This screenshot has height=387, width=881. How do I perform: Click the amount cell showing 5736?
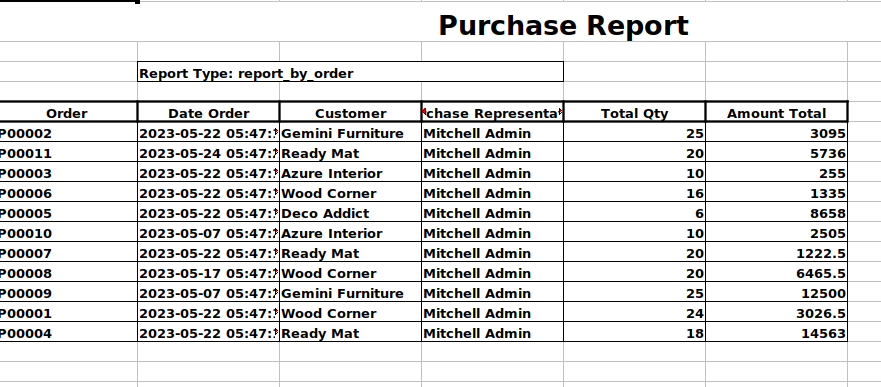point(776,153)
